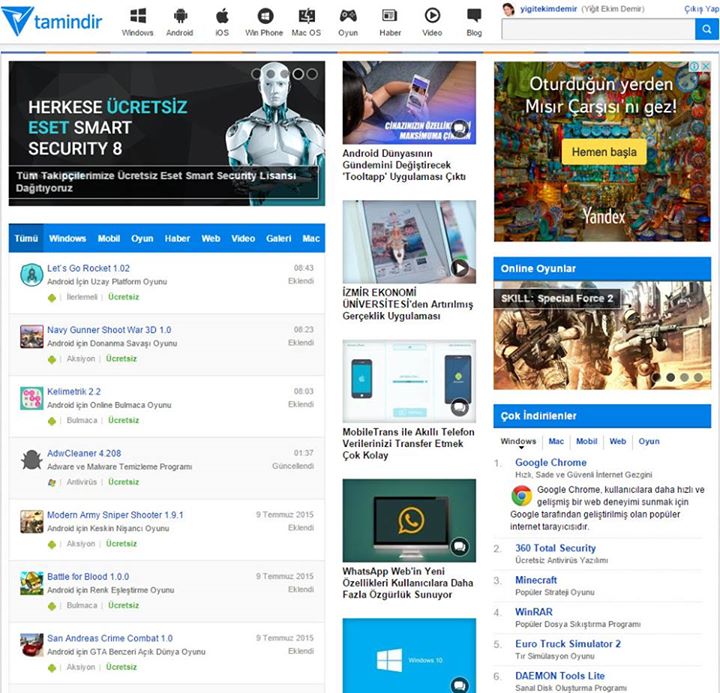Image resolution: width=720 pixels, height=693 pixels.
Task: Open Battle for Blood 1.0.0 link
Action: (x=88, y=577)
